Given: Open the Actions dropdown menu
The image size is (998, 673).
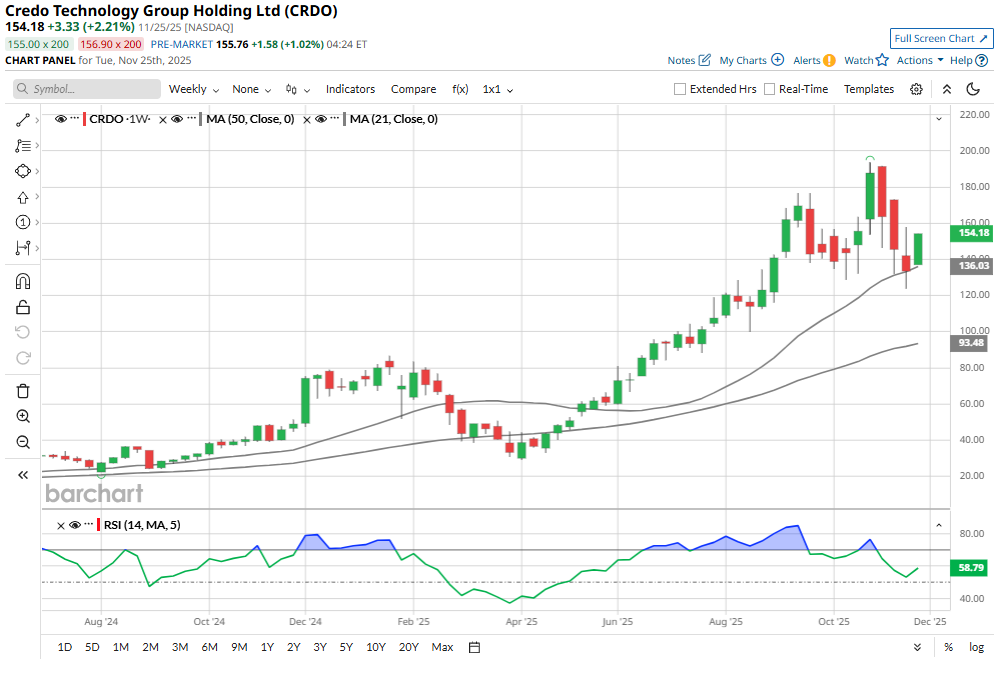Looking at the screenshot, I should coord(920,60).
